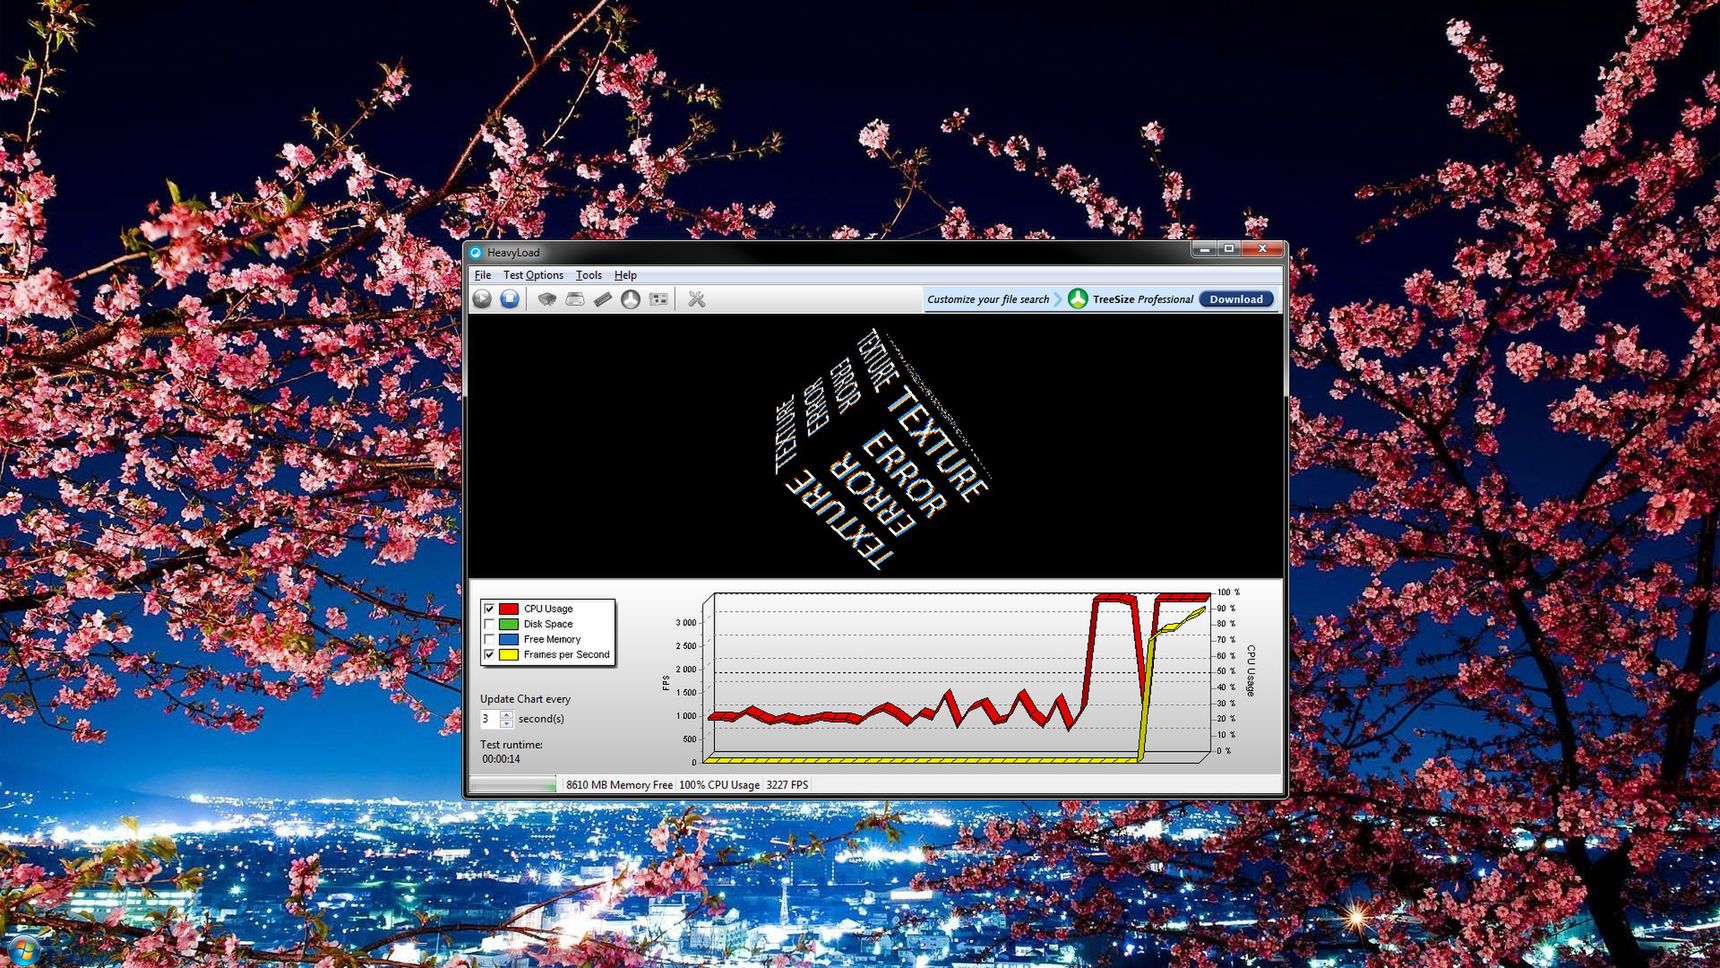Open options via wrench and screwdriver icon
The height and width of the screenshot is (968, 1720).
(x=696, y=299)
